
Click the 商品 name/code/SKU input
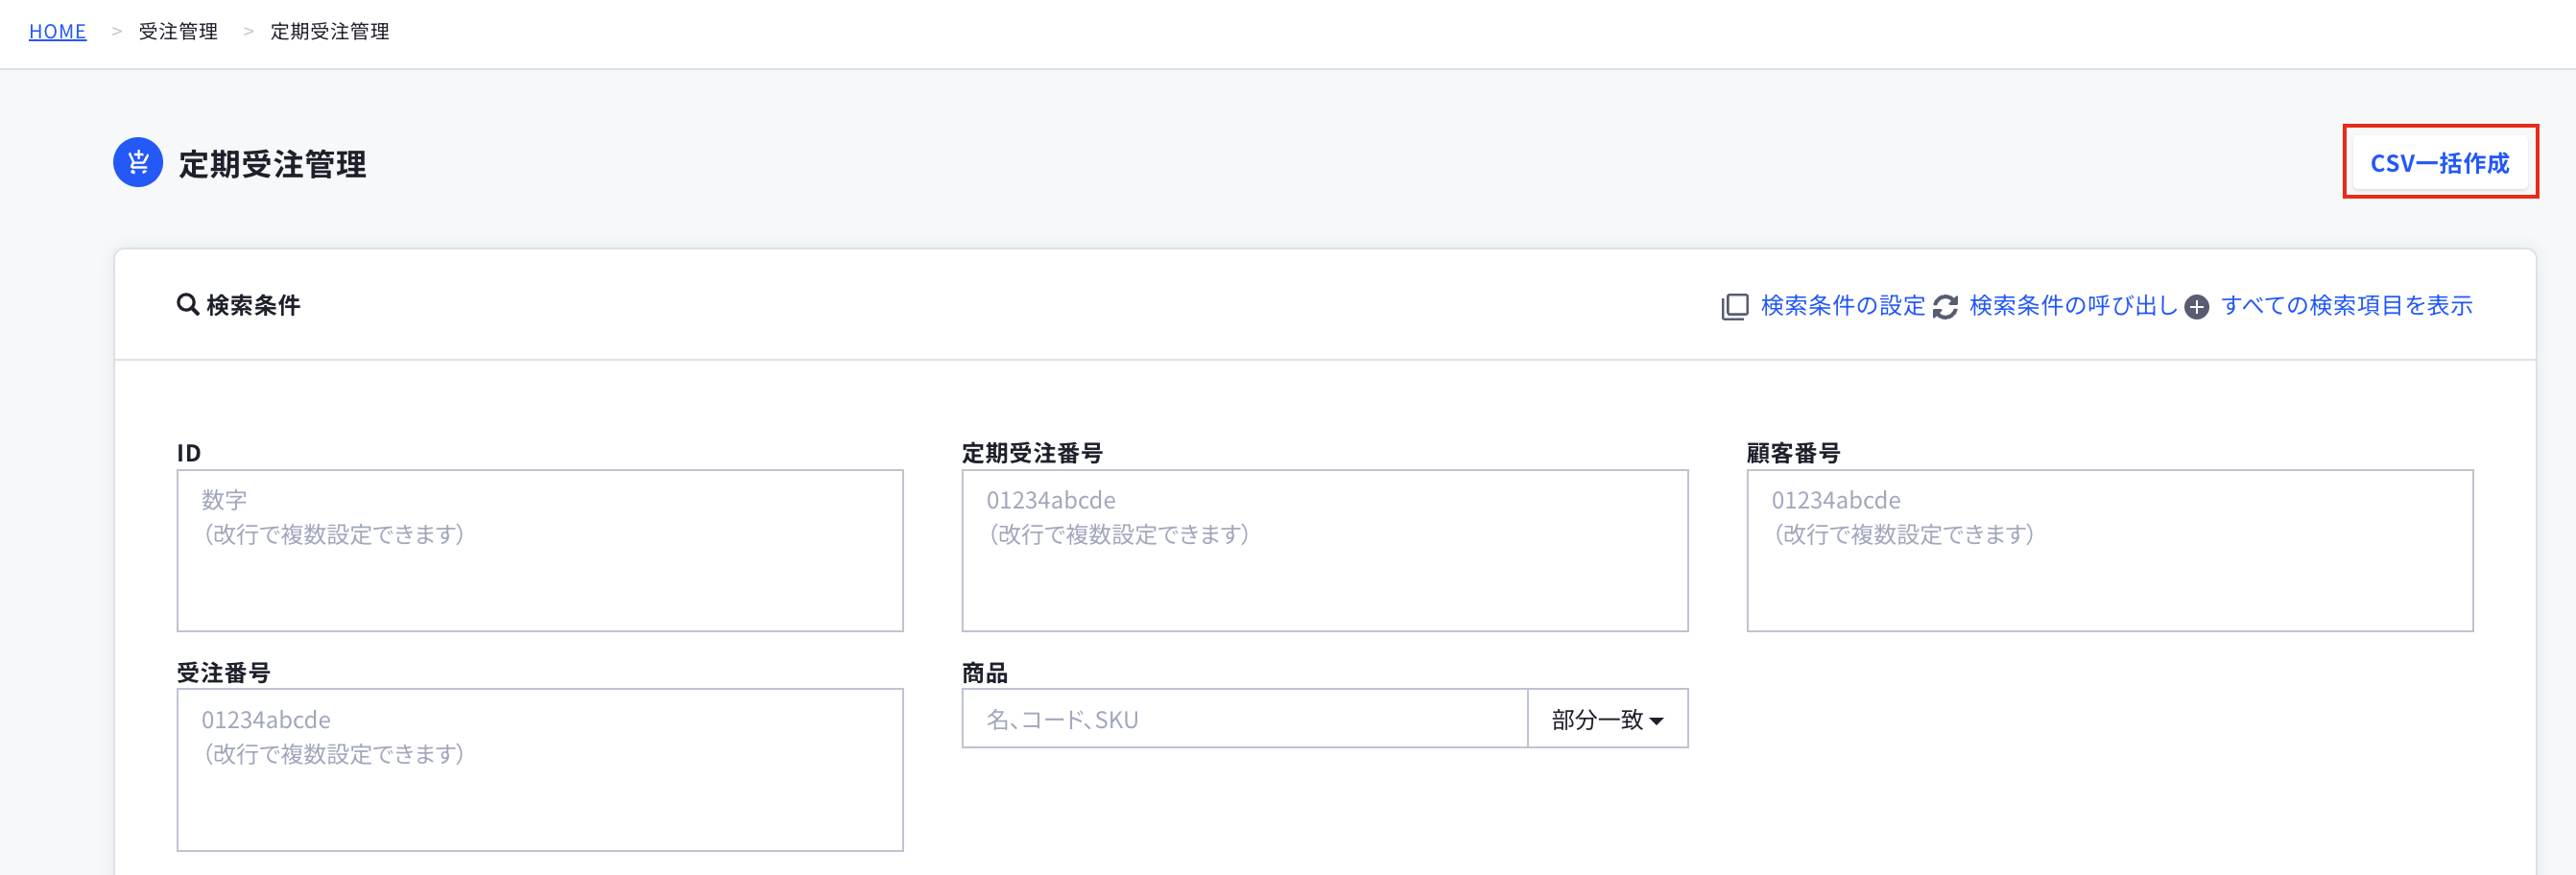[x=1245, y=718]
